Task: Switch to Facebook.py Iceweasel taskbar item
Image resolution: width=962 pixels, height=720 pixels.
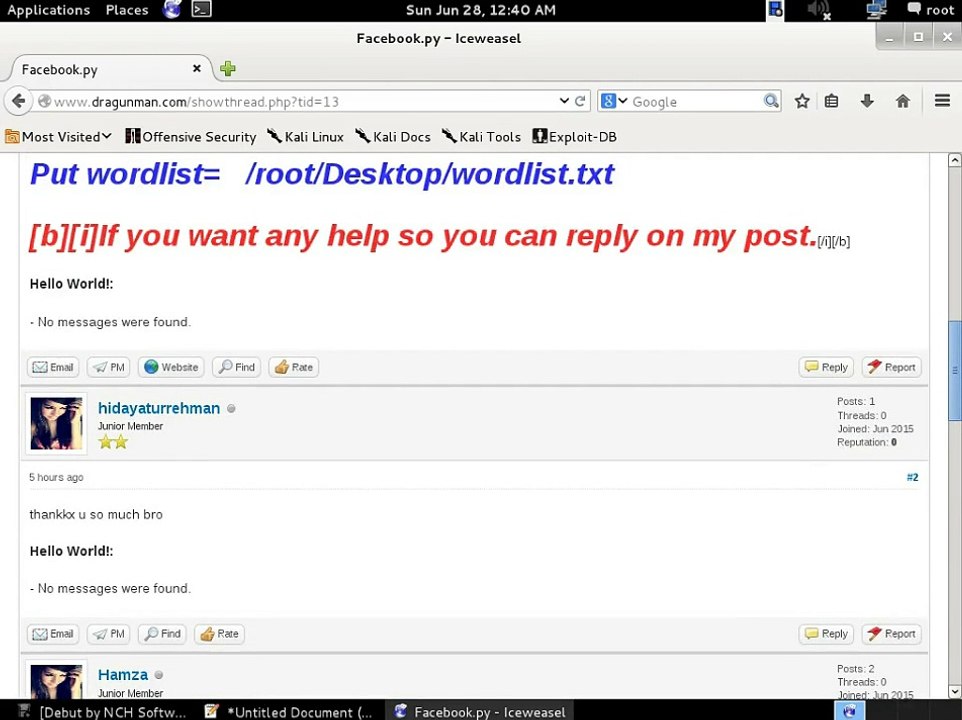Action: click(482, 711)
